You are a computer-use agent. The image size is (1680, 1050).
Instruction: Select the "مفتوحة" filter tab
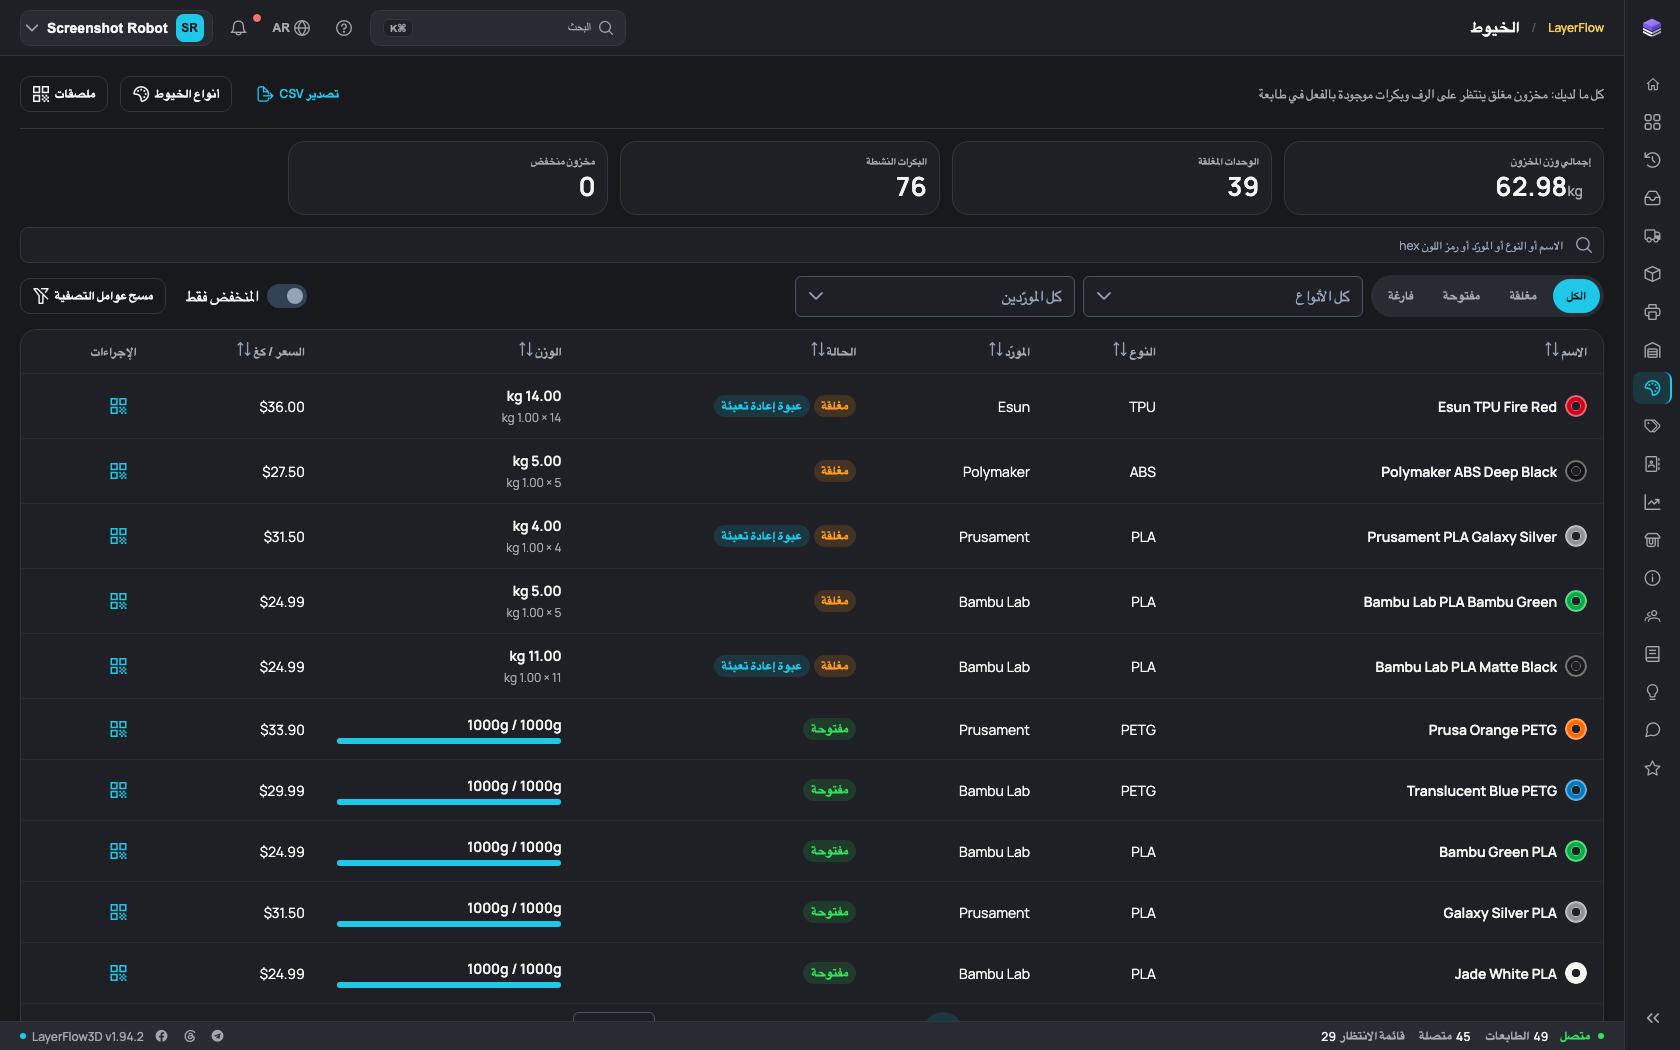1461,296
